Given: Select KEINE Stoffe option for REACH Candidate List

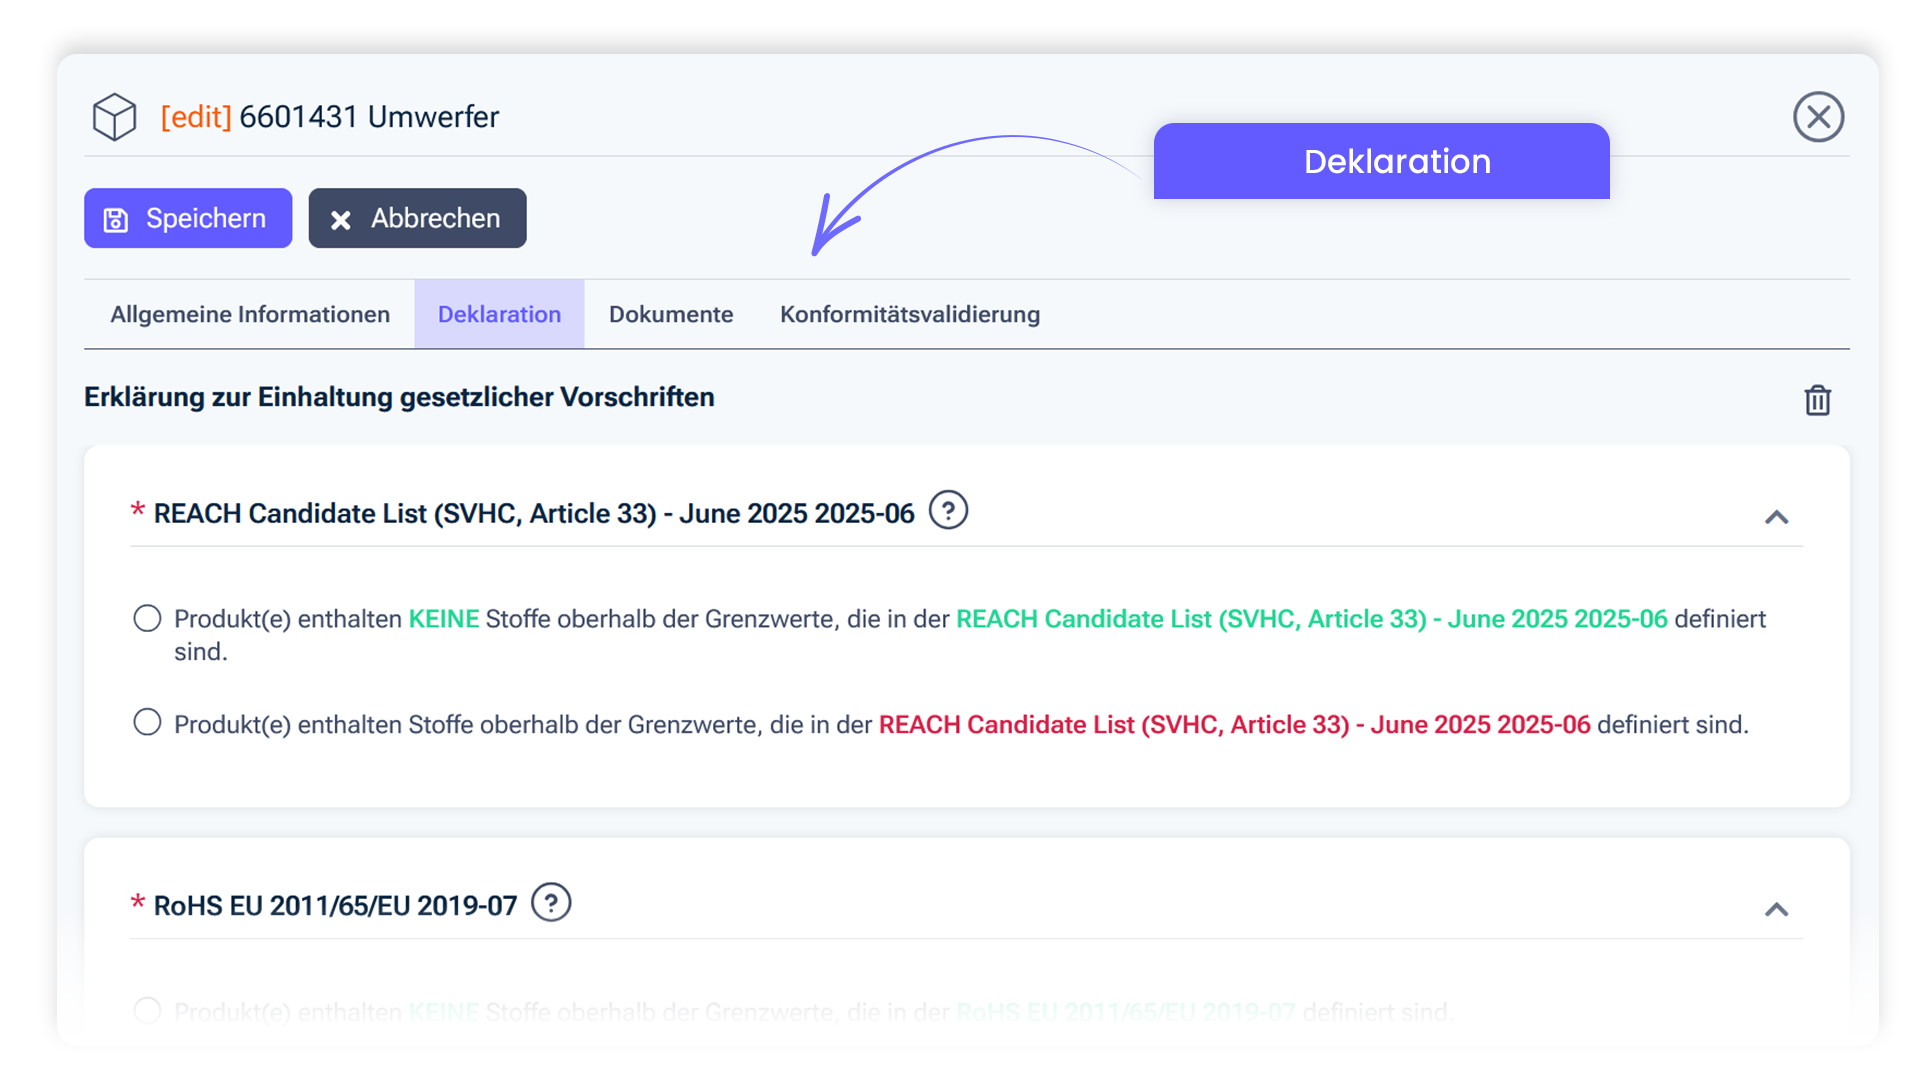Looking at the screenshot, I should 147,618.
